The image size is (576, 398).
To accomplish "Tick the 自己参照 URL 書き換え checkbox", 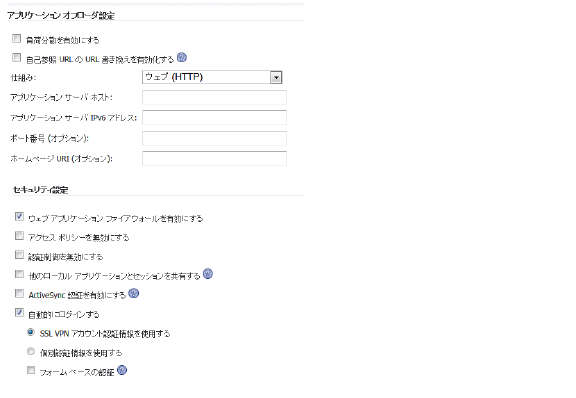I will point(17,57).
